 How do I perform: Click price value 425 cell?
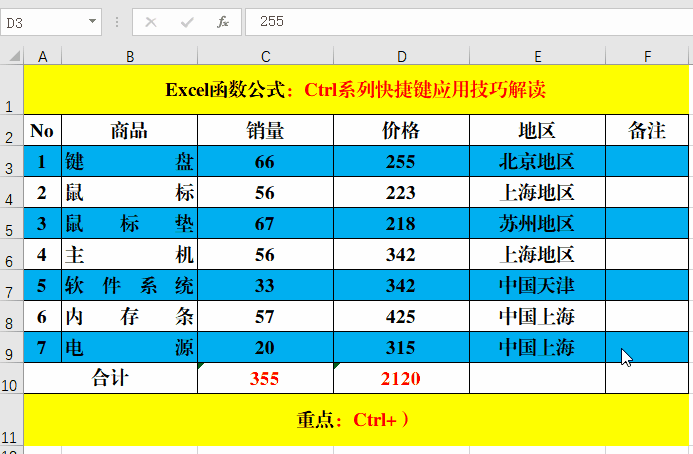tap(401, 316)
